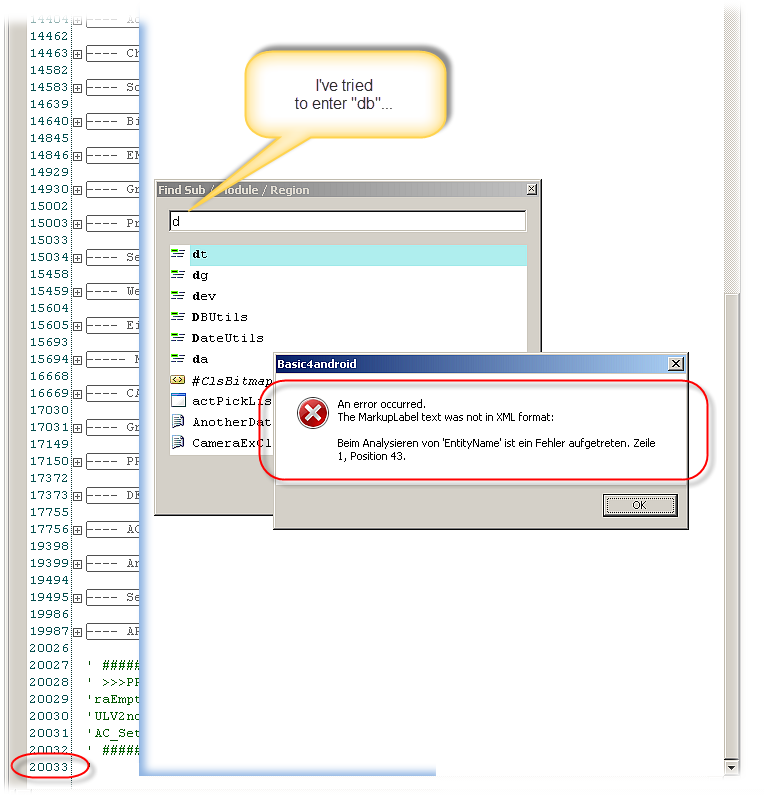The width and height of the screenshot is (764, 795).
Task: Expand the collapsed region at line 17373
Action: point(78,496)
